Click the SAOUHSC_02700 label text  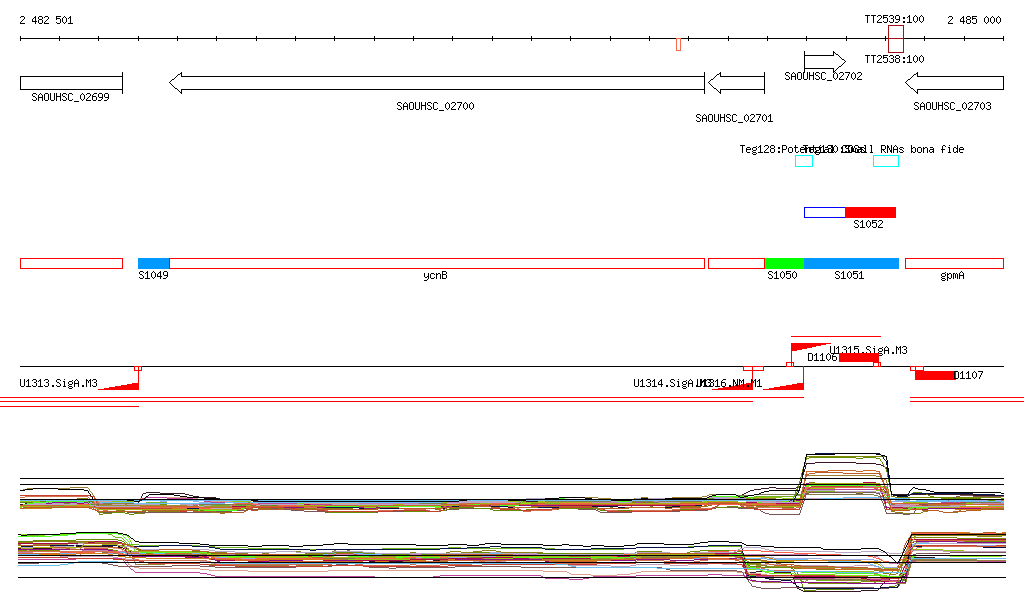click(x=436, y=106)
